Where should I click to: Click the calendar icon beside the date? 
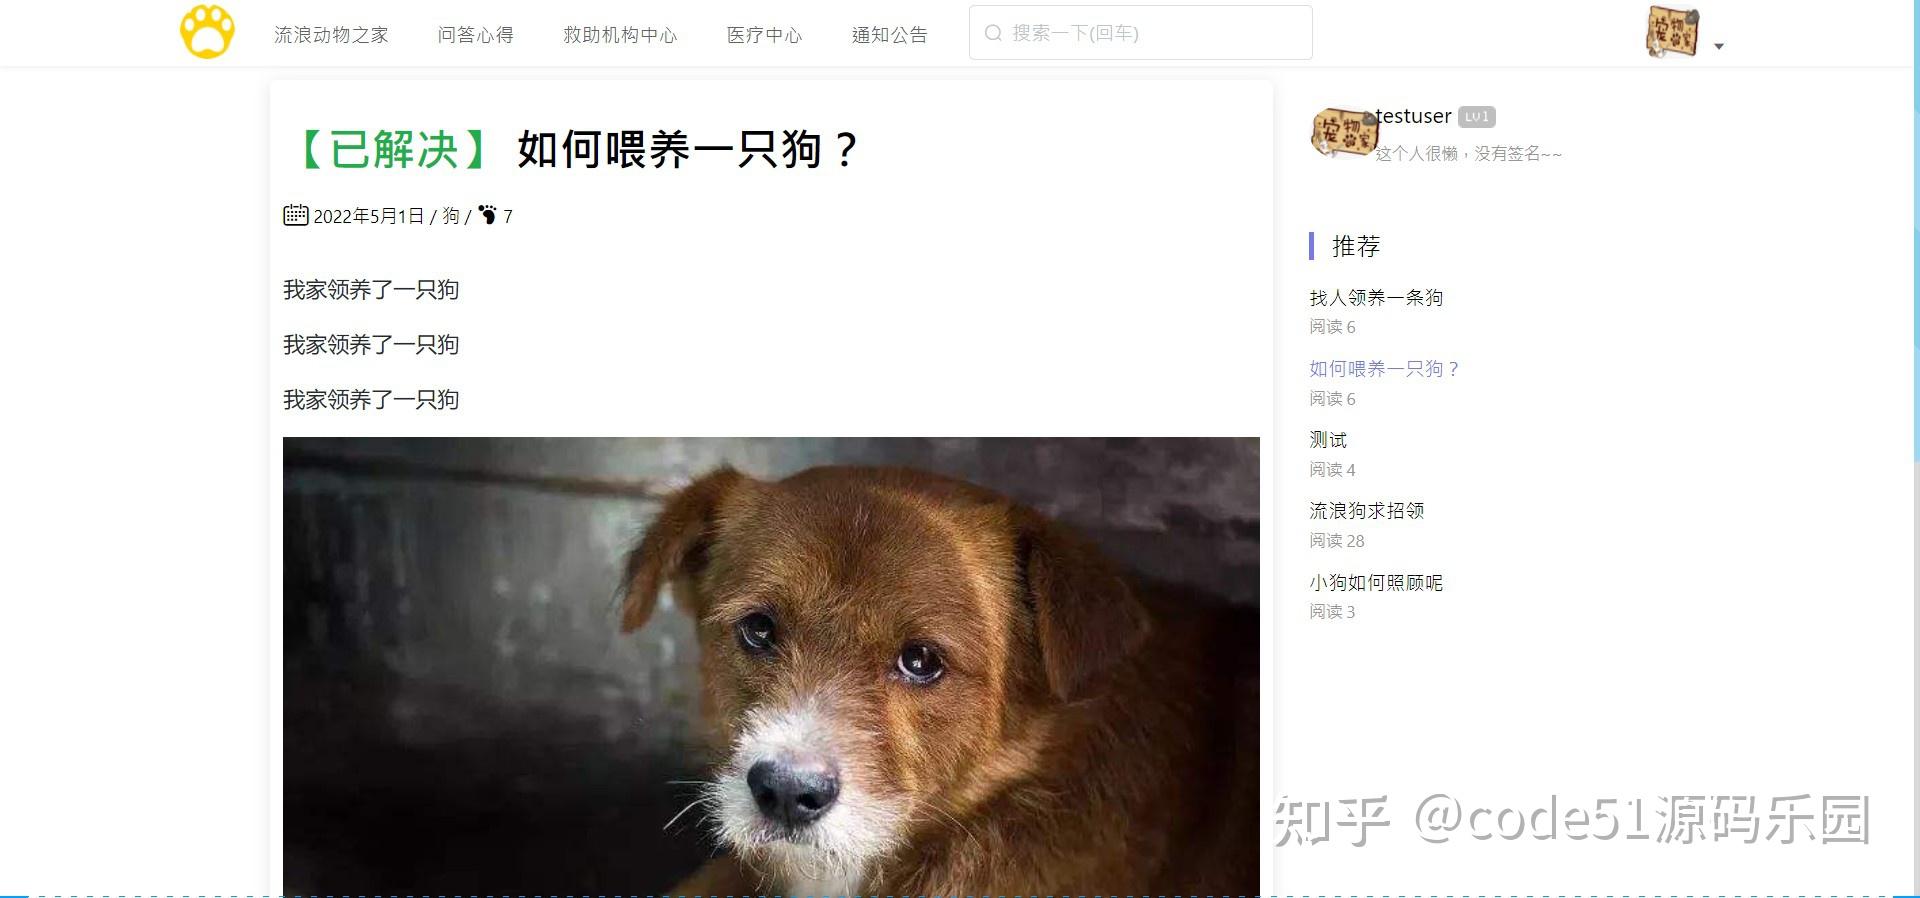pyautogui.click(x=295, y=215)
